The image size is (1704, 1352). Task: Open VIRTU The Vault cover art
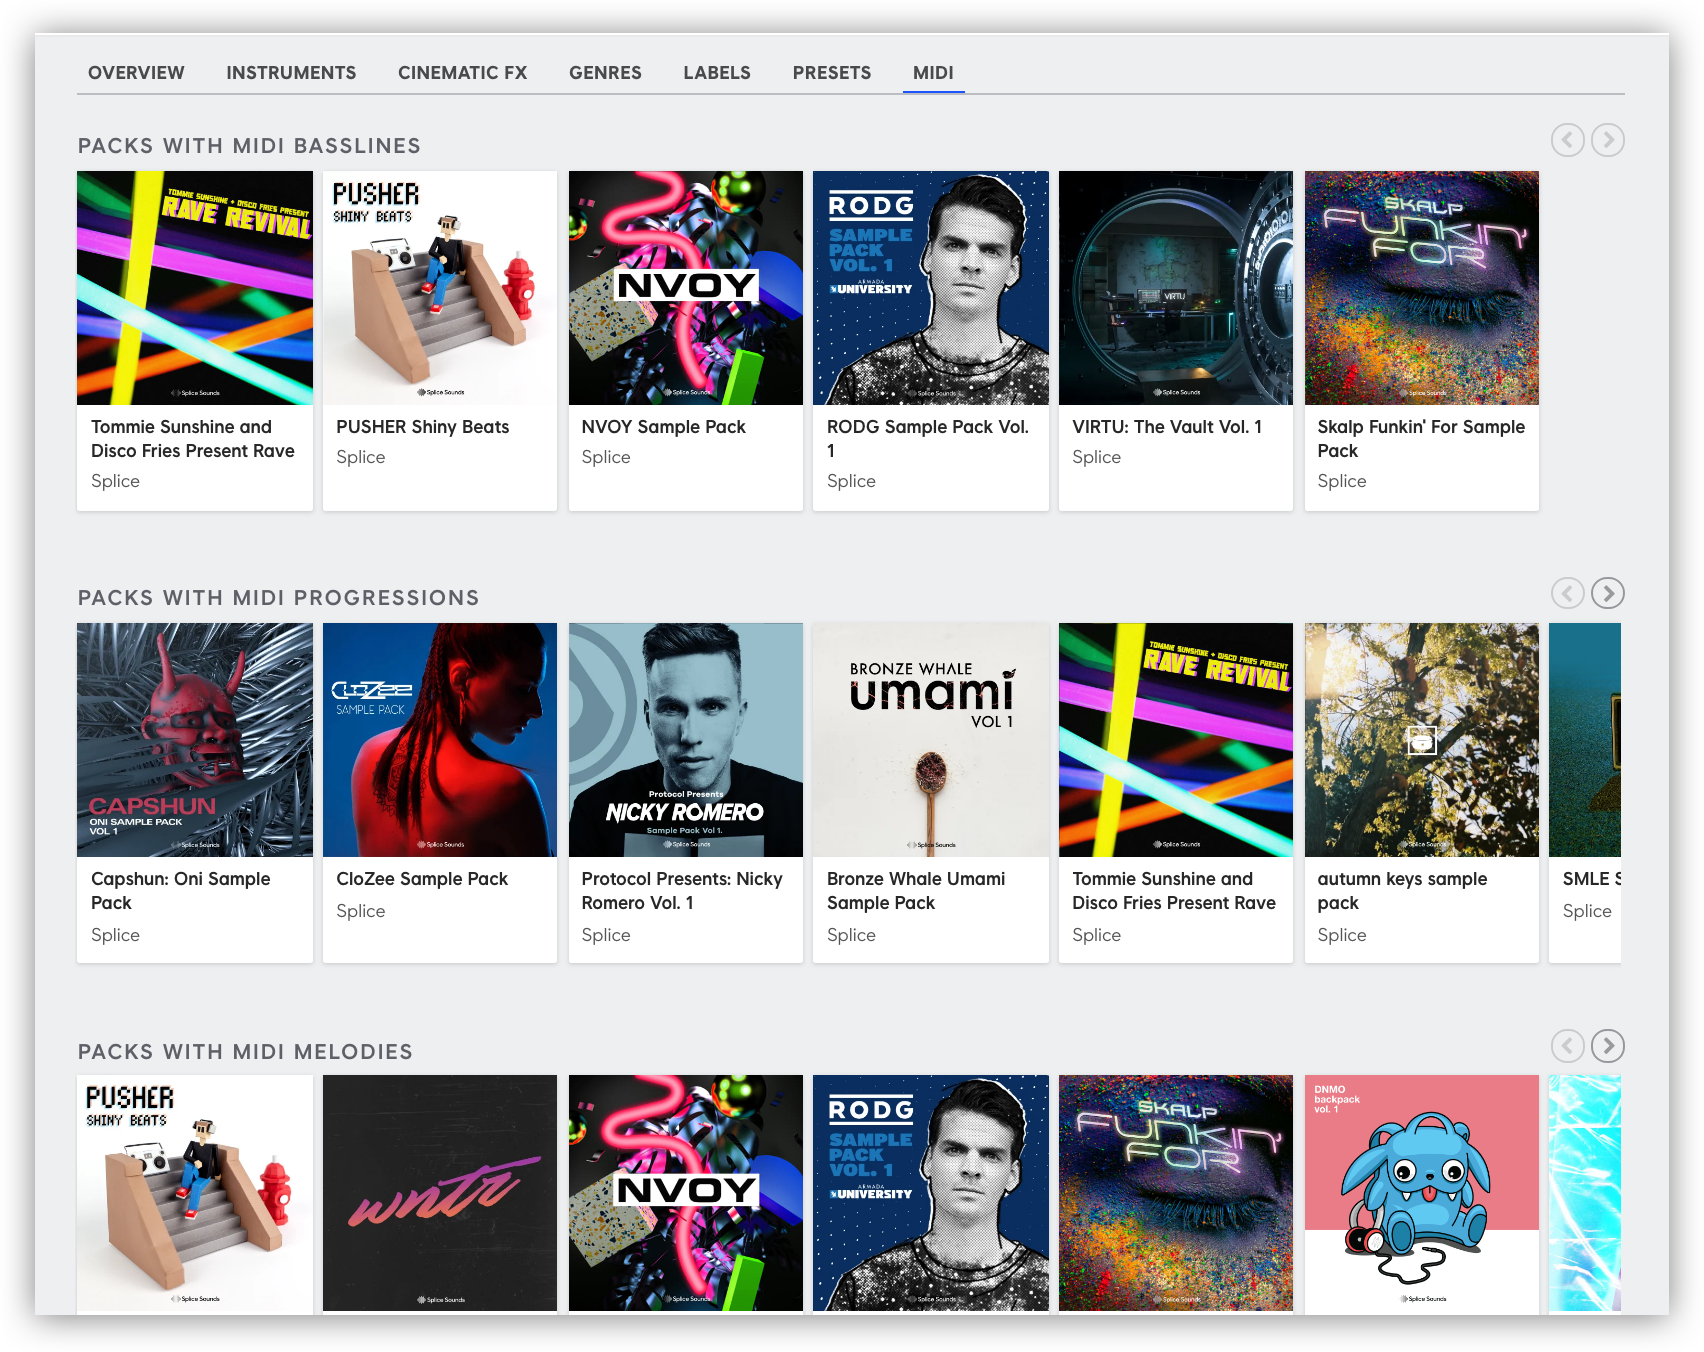click(x=1176, y=288)
